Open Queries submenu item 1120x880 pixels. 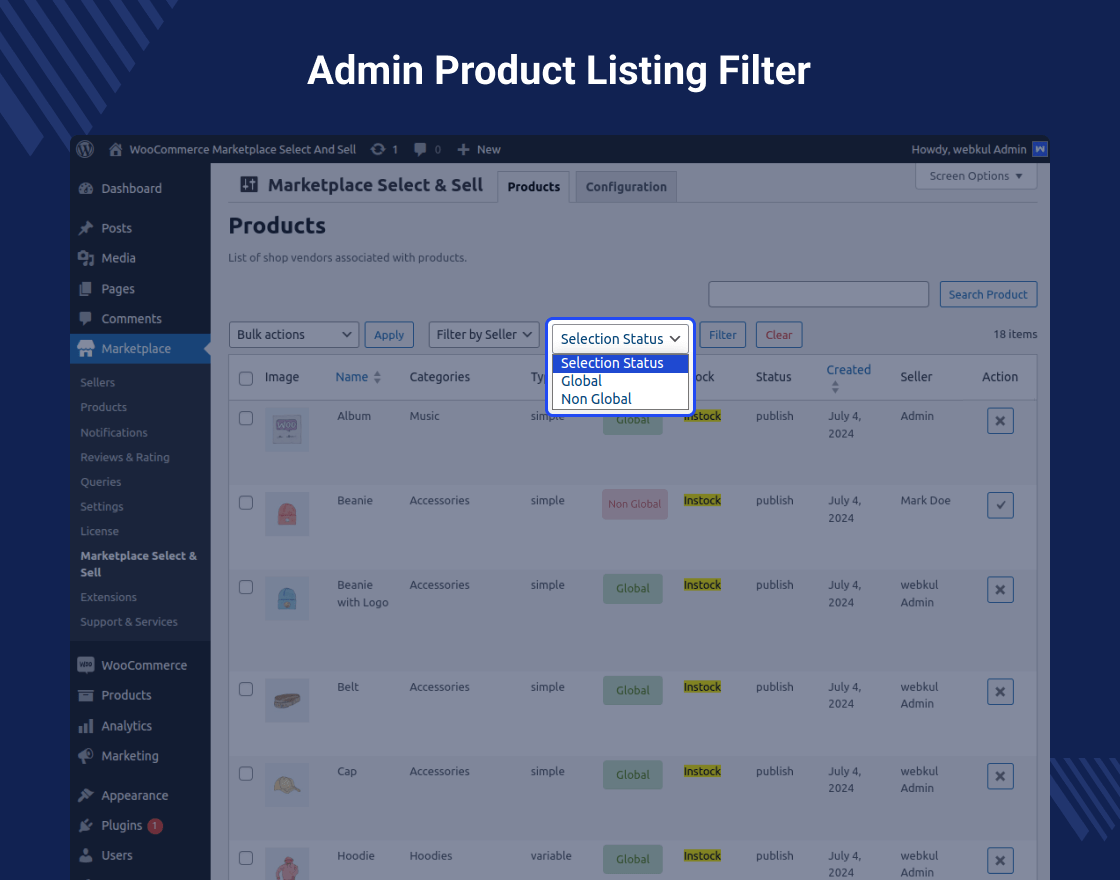(x=101, y=481)
